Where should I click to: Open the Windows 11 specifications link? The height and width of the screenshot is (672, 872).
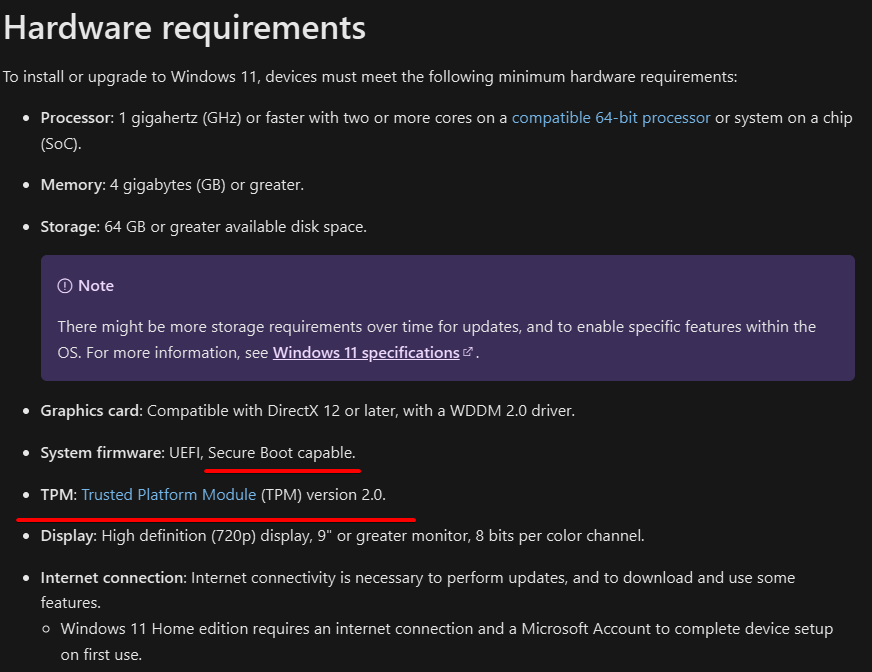(x=366, y=353)
